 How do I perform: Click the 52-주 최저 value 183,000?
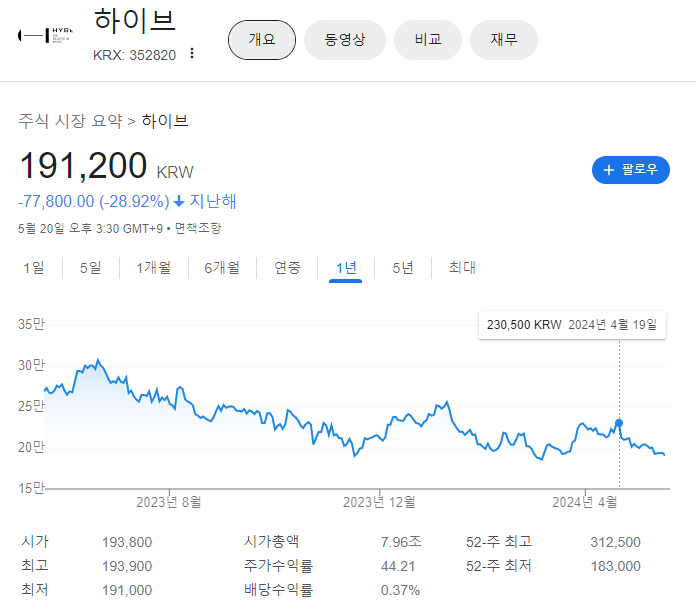(615, 566)
